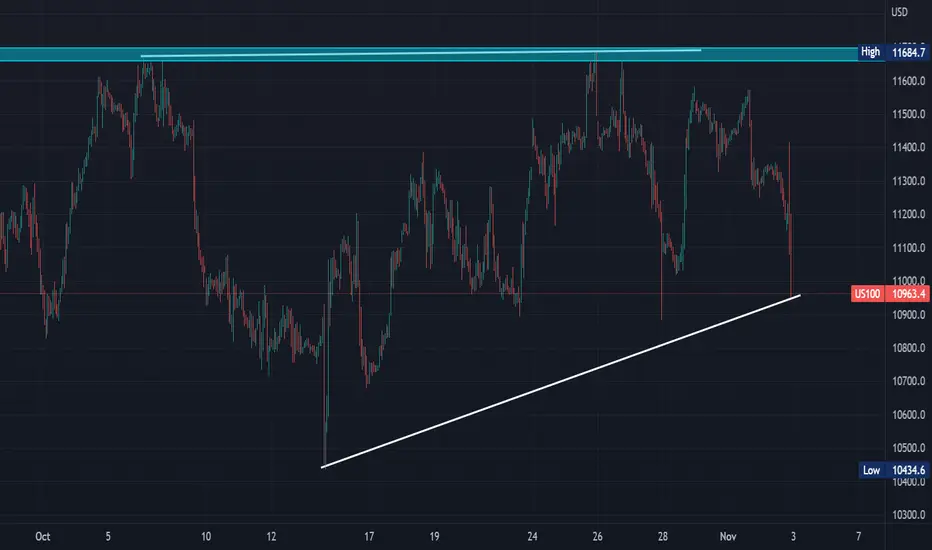
Task: Click the 10700.0 price axis label
Action: [909, 382]
